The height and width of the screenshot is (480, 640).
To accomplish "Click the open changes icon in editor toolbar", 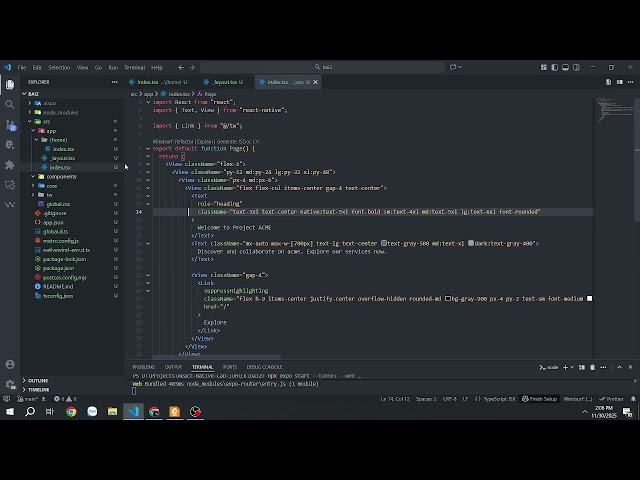I will pyautogui.click(x=609, y=82).
